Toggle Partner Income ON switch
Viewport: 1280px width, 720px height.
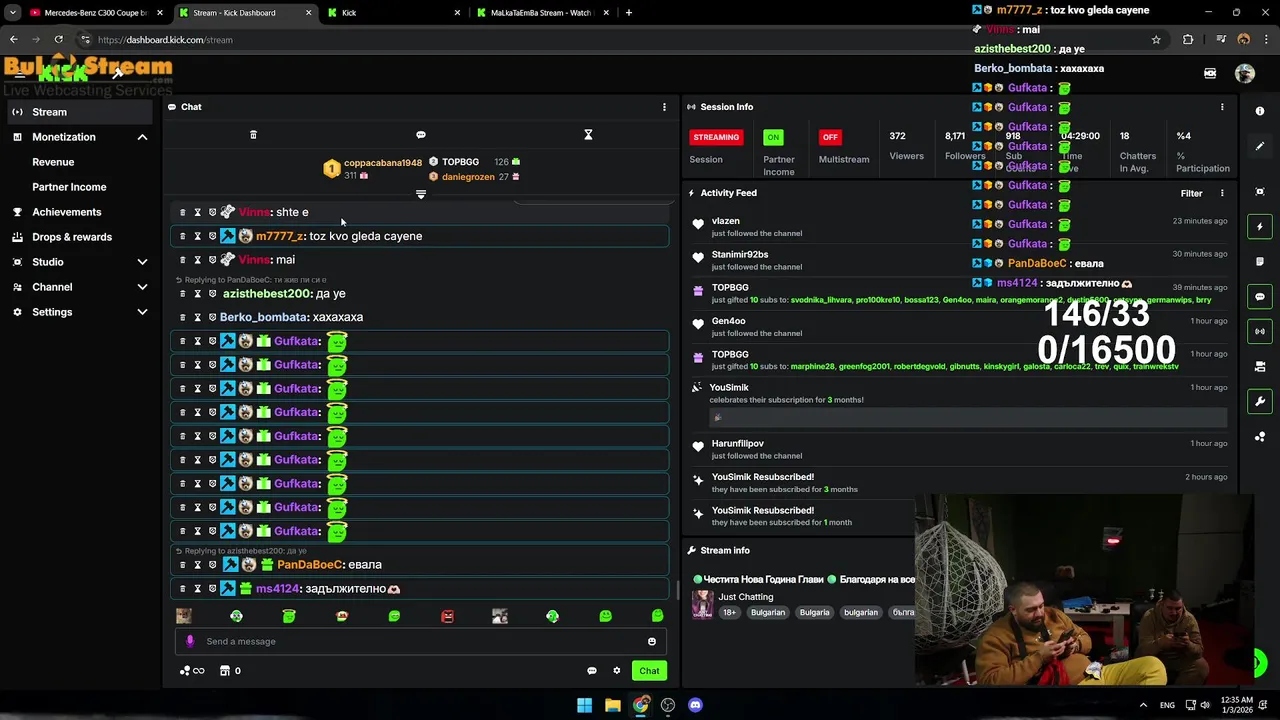773,137
